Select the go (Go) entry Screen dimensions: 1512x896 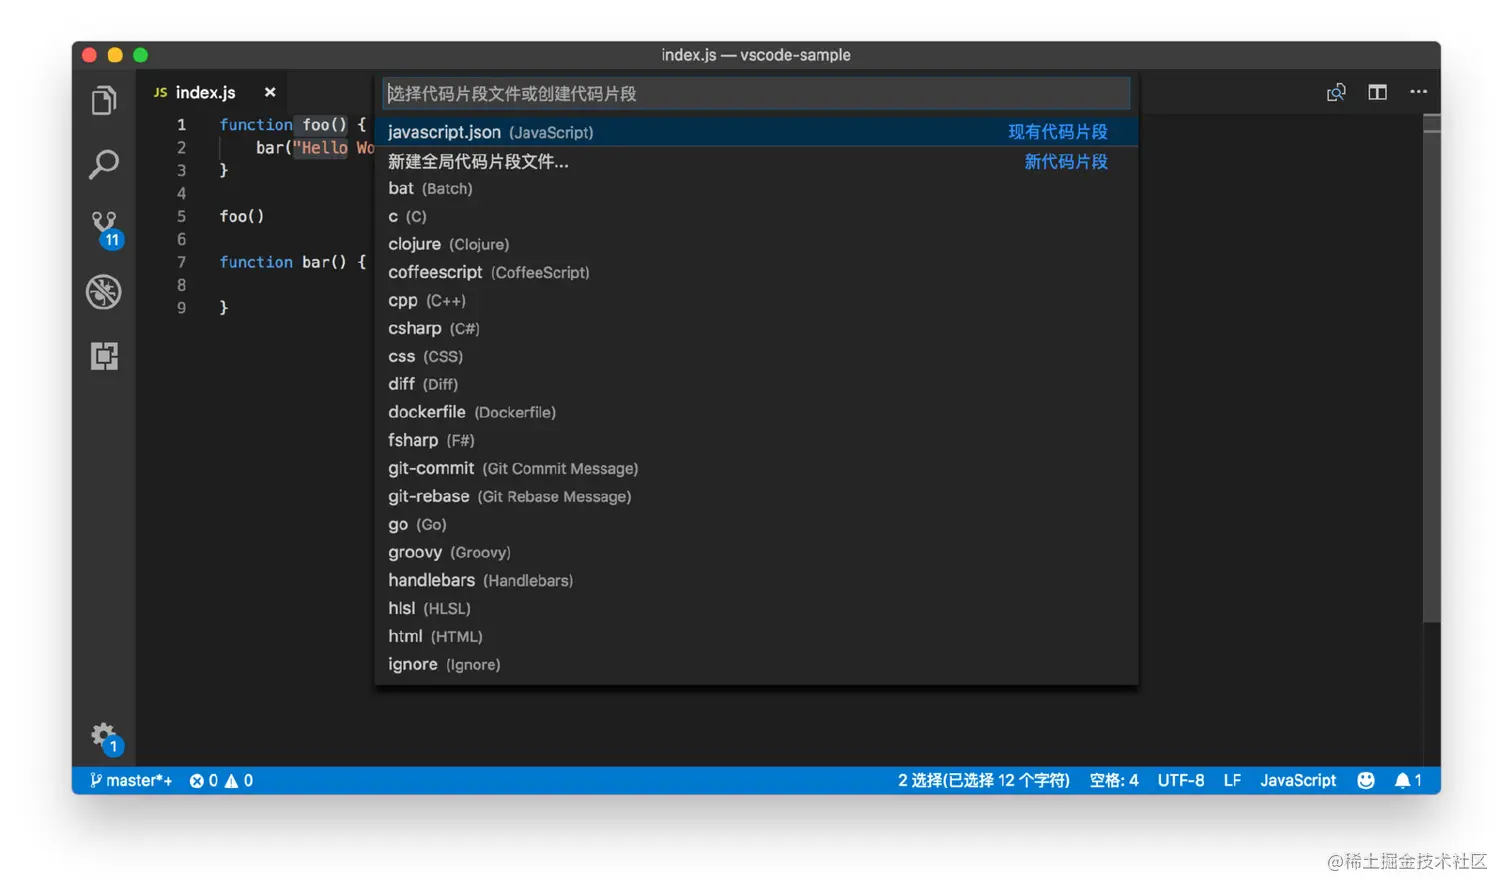[756, 524]
